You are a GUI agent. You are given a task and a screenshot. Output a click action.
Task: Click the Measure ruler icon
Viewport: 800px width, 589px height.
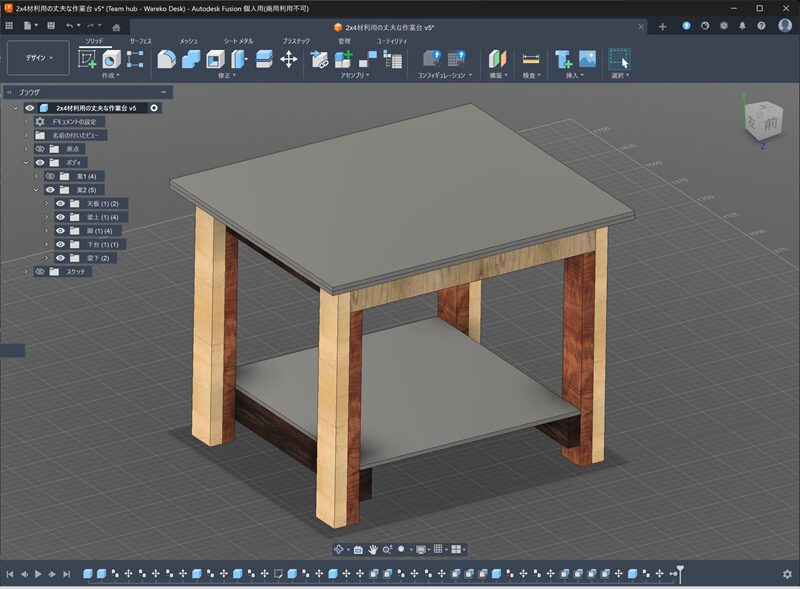point(531,59)
